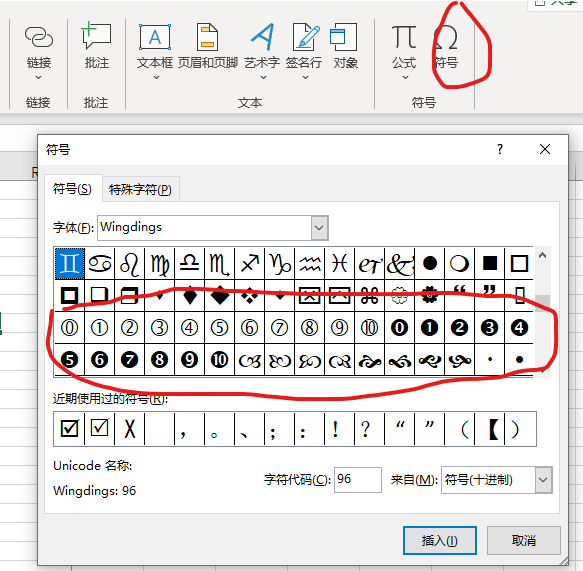
Task: Select the black circled ❽ symbol
Action: click(160, 359)
